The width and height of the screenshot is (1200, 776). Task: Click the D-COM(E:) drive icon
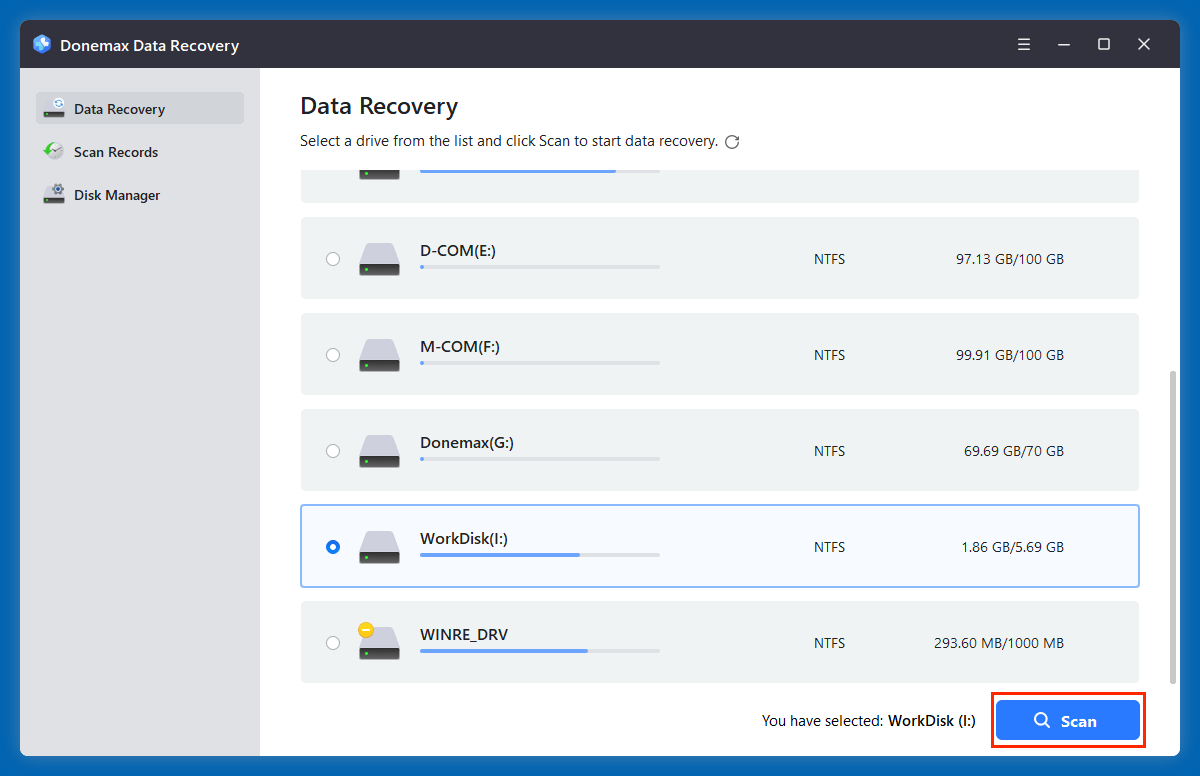(379, 258)
